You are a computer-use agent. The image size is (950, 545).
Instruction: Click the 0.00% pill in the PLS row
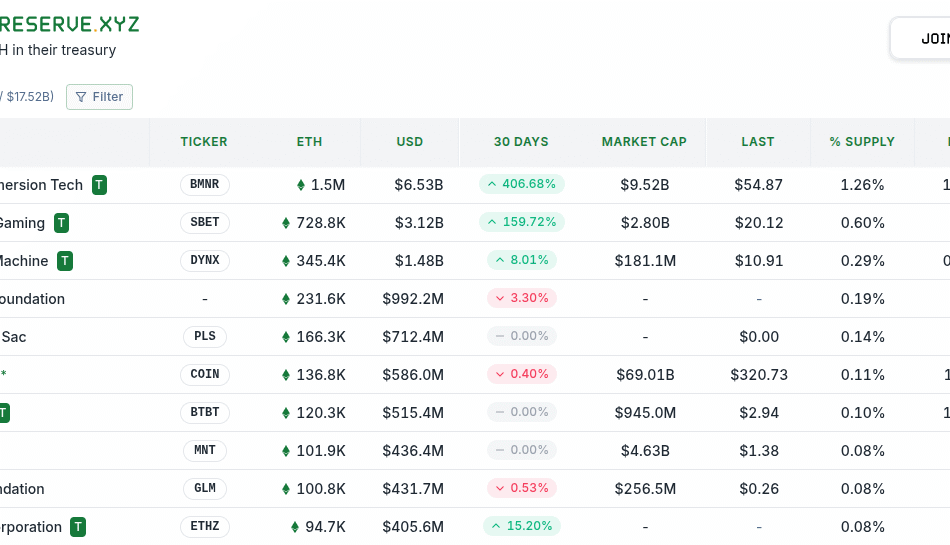[x=522, y=336]
